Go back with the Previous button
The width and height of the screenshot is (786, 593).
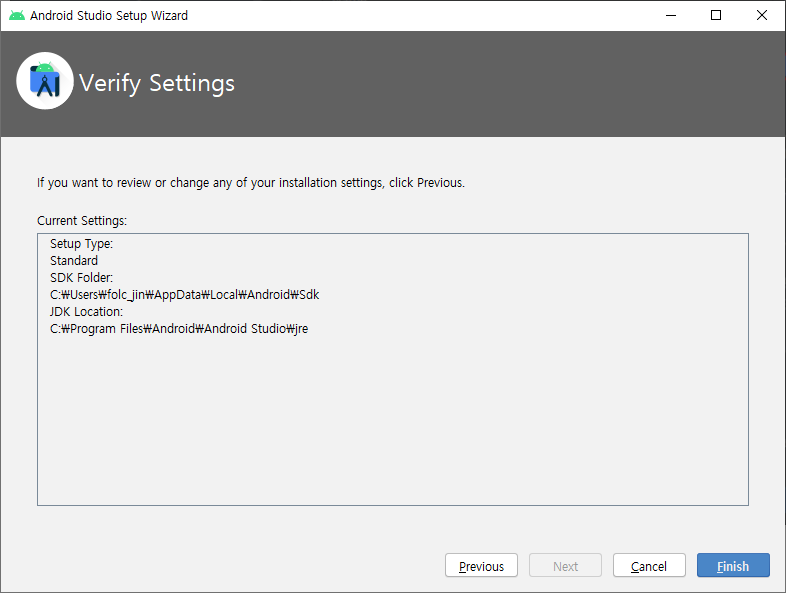481,565
